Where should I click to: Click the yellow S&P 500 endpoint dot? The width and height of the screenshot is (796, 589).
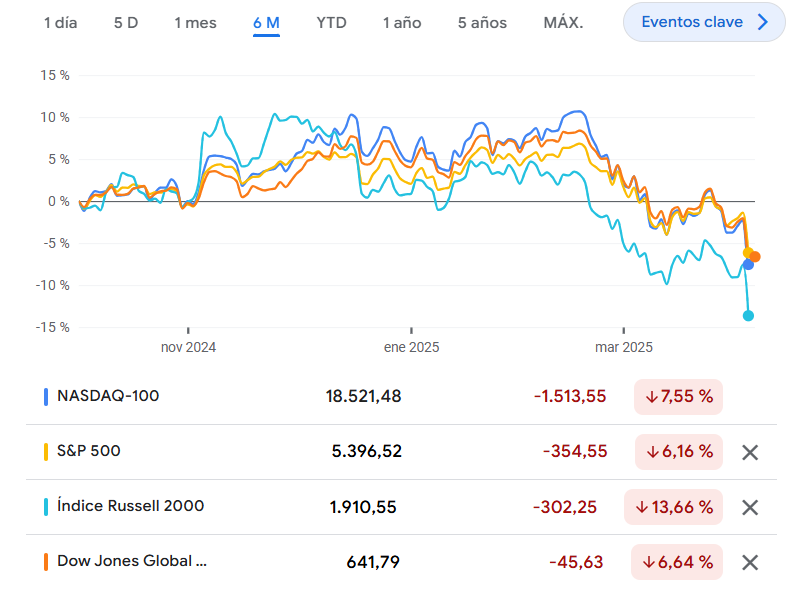[747, 252]
